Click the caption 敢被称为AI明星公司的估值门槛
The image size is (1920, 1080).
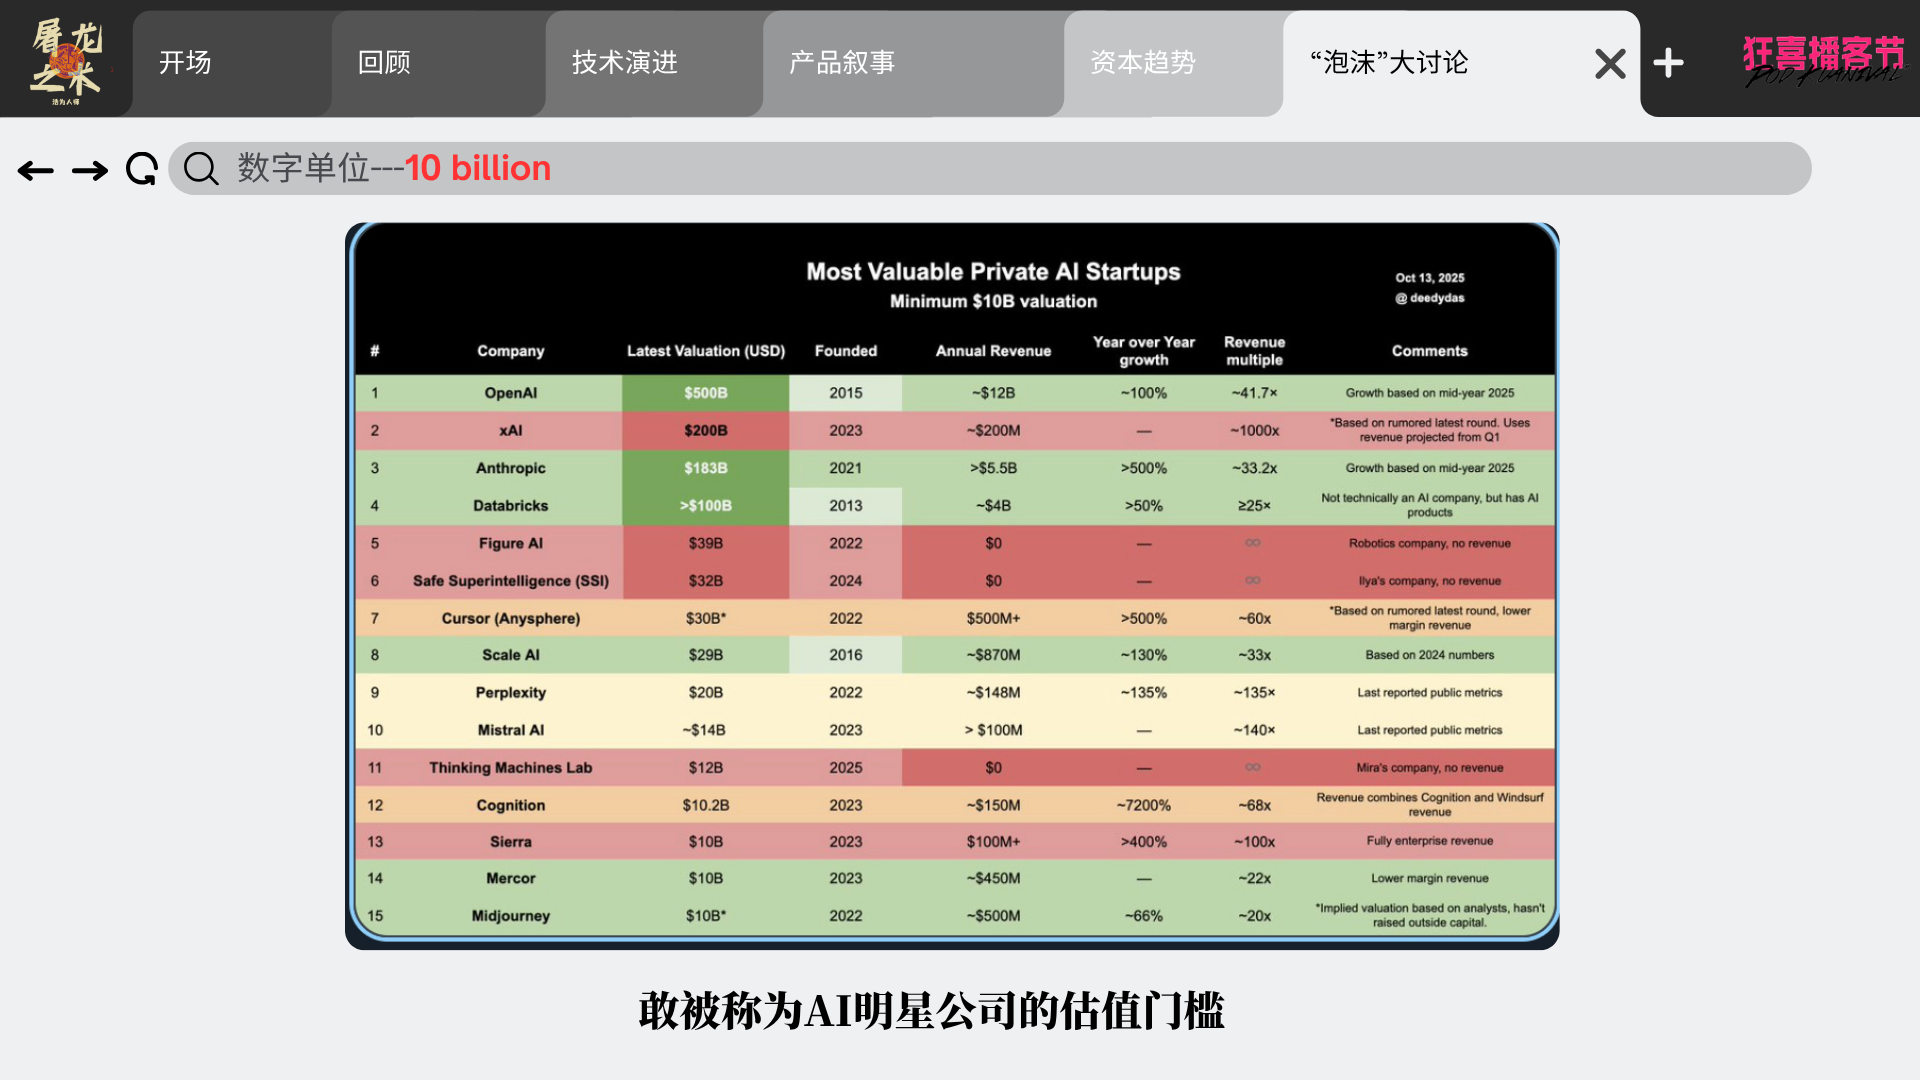click(931, 1011)
